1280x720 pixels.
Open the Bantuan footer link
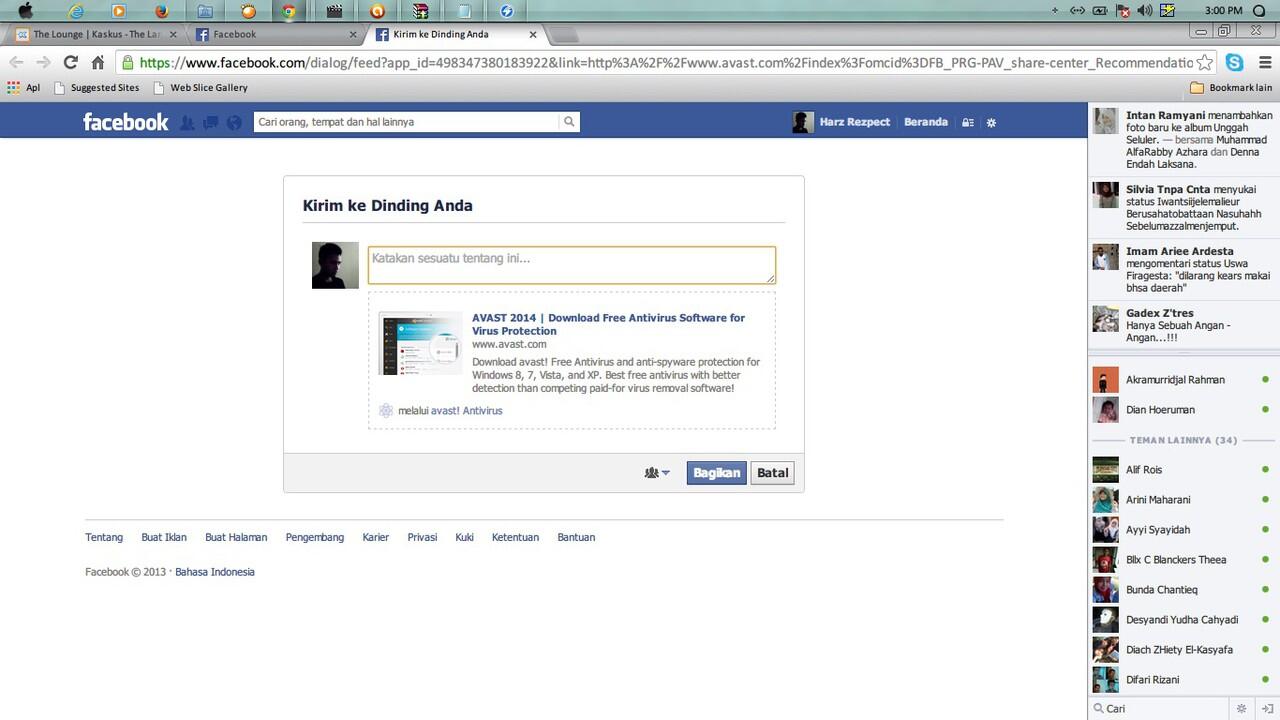[x=576, y=537]
